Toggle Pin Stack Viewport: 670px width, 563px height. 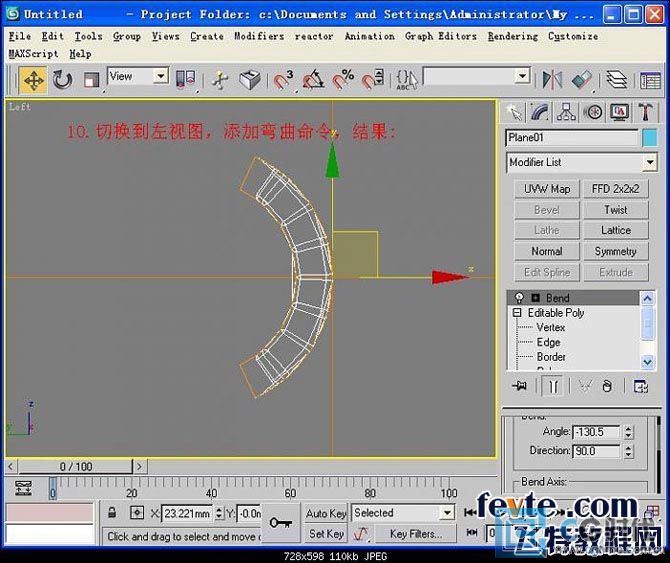(x=520, y=386)
